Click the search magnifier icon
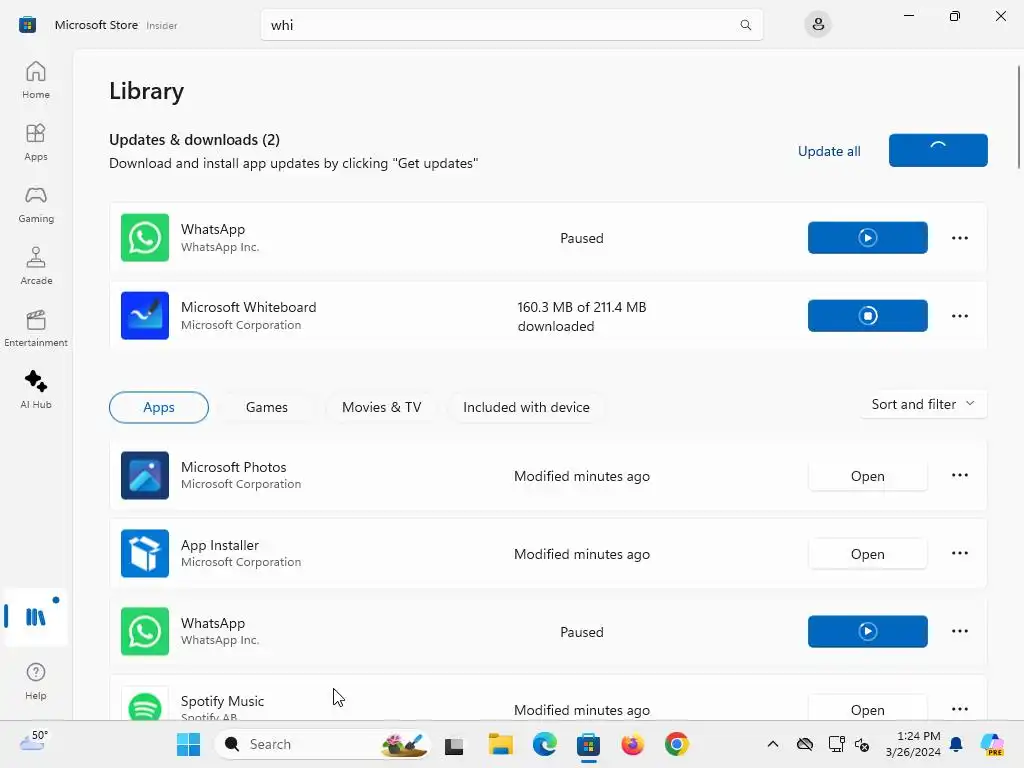Screen dimensions: 1024x768 (x=745, y=25)
